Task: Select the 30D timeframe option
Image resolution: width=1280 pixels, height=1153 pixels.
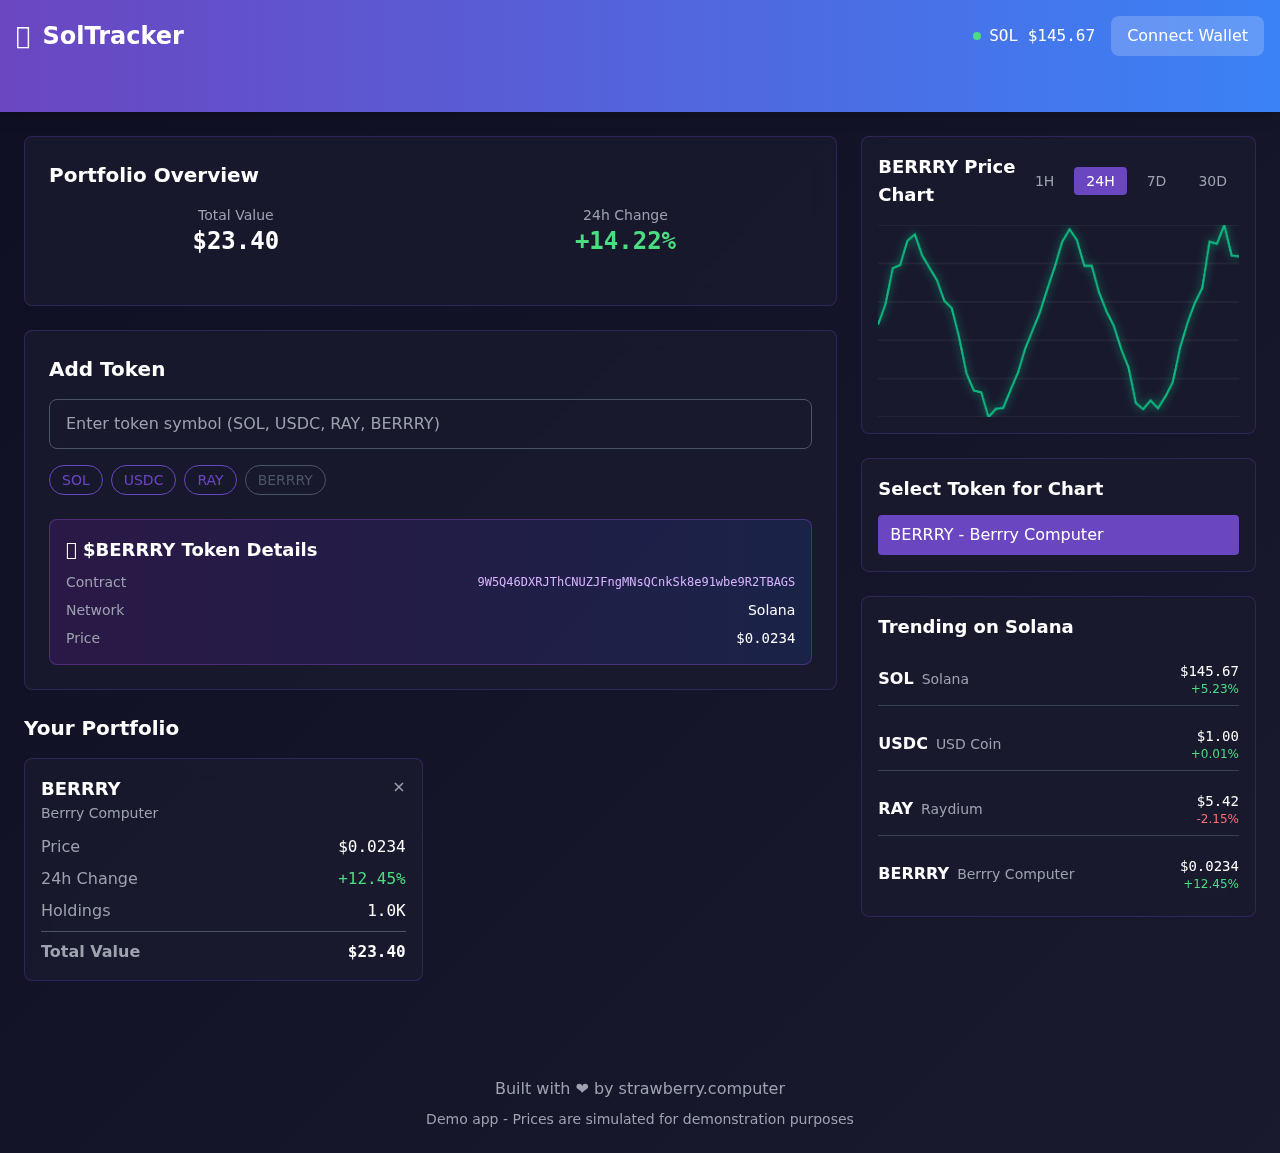Action: coord(1213,181)
